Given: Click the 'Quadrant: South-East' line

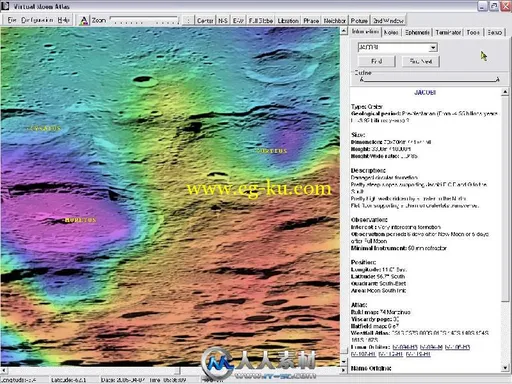Looking at the screenshot, I should (378, 284).
